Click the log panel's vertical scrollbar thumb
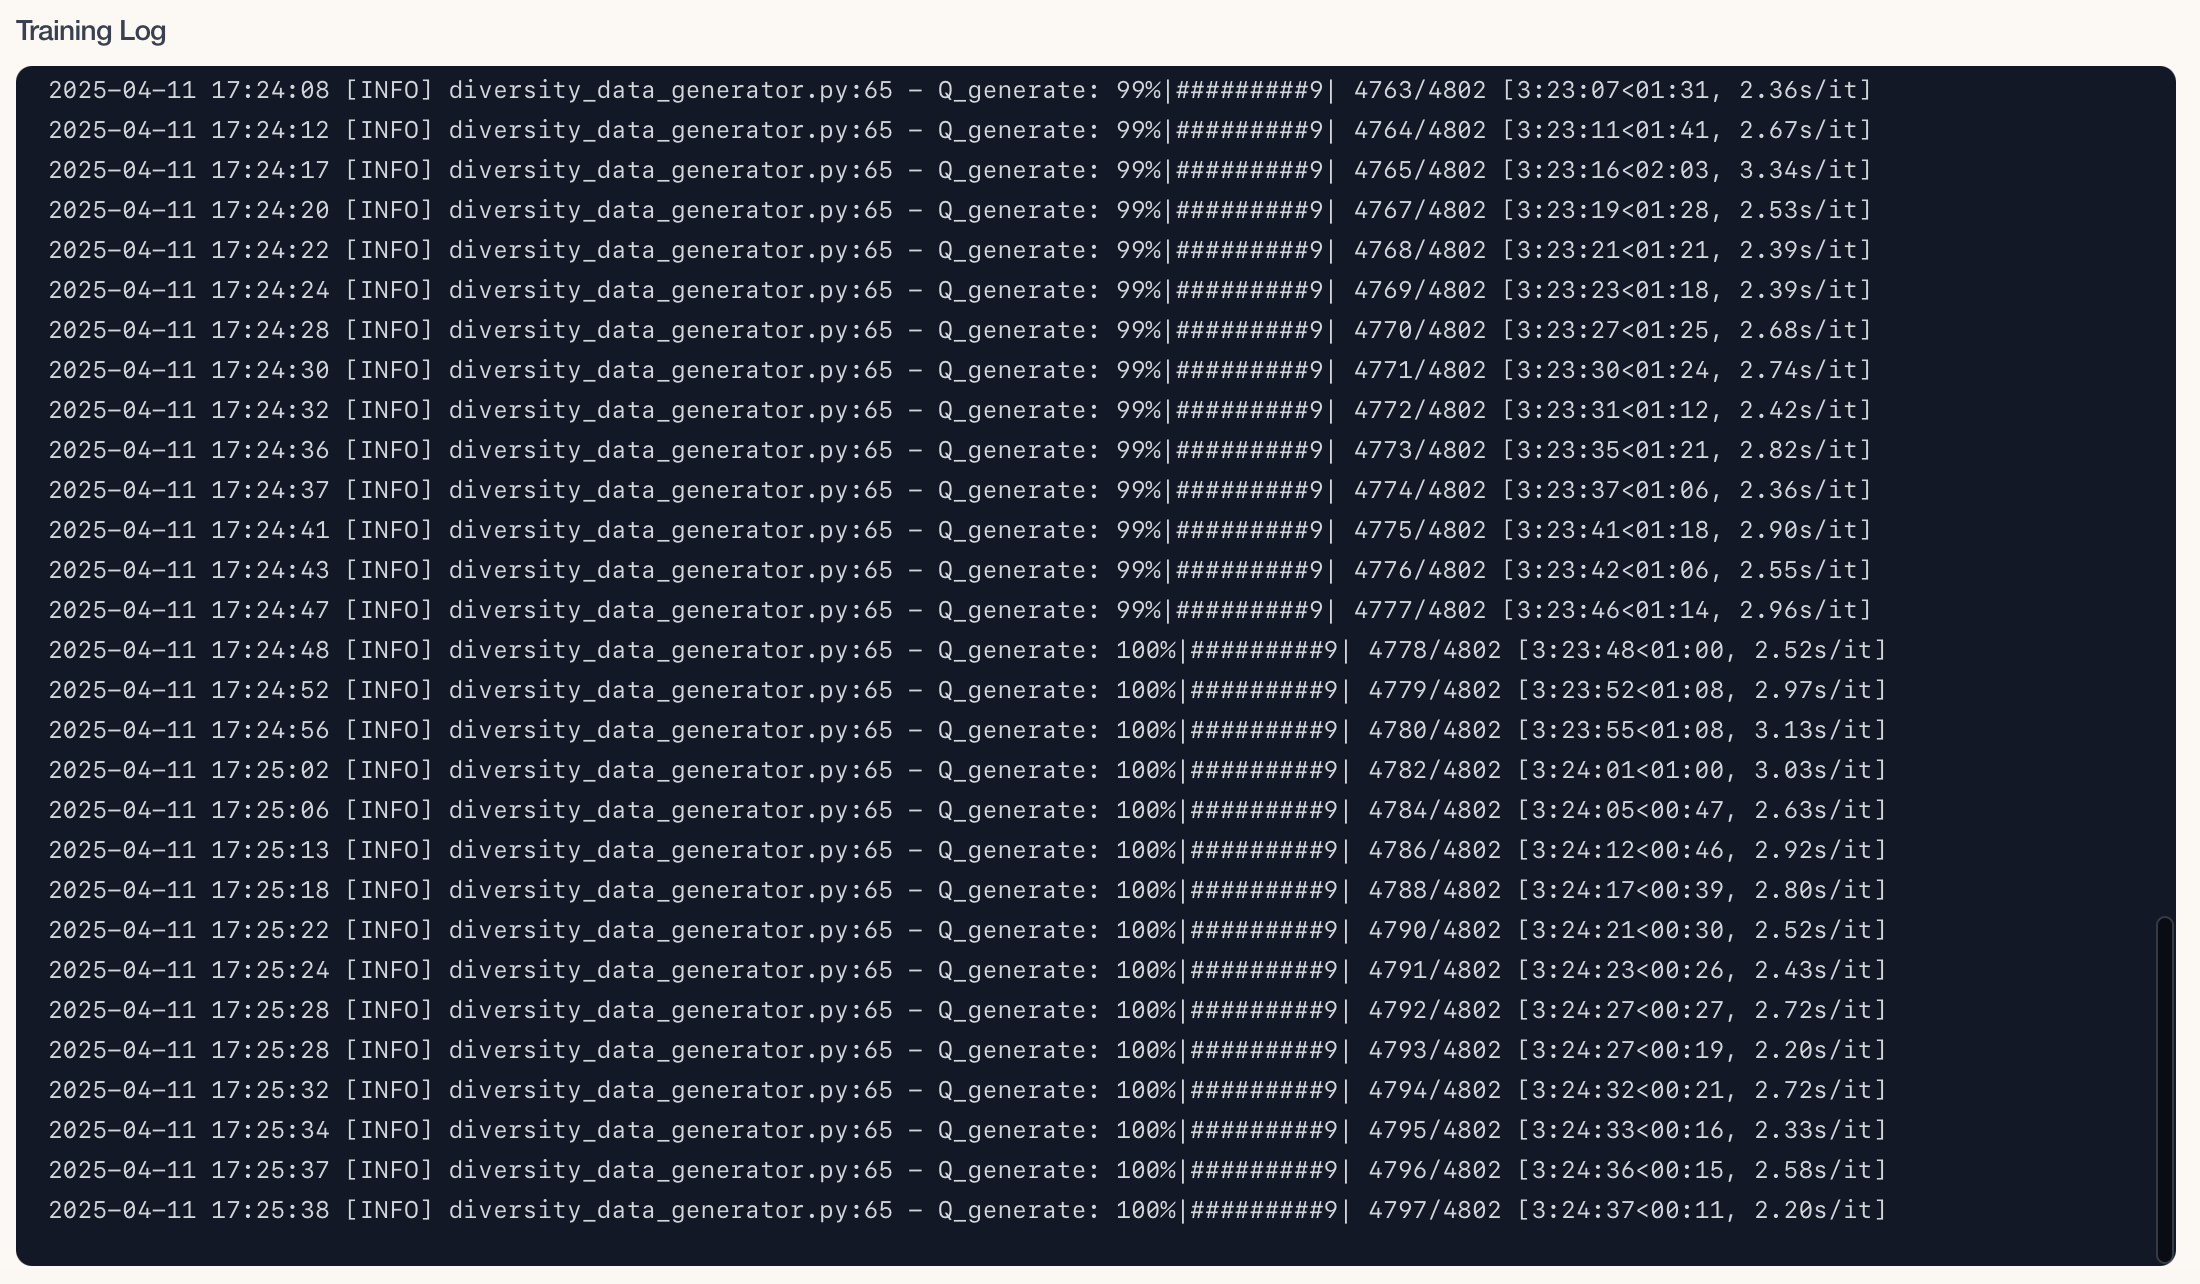 [2165, 1089]
